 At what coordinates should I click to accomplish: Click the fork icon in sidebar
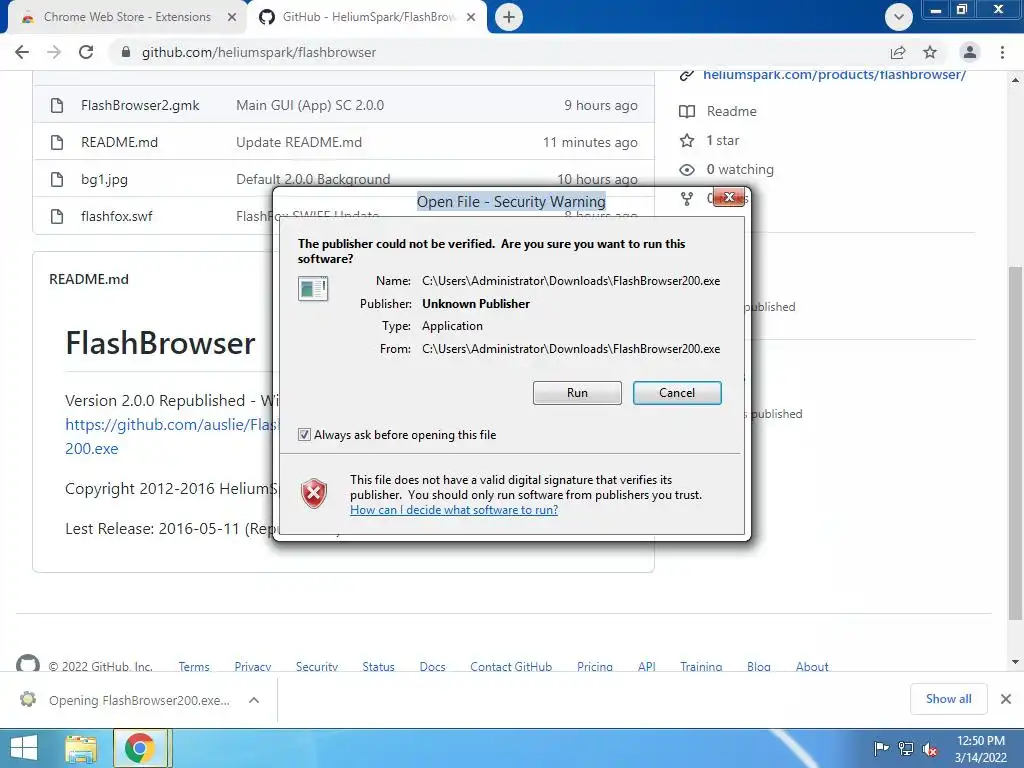click(687, 199)
